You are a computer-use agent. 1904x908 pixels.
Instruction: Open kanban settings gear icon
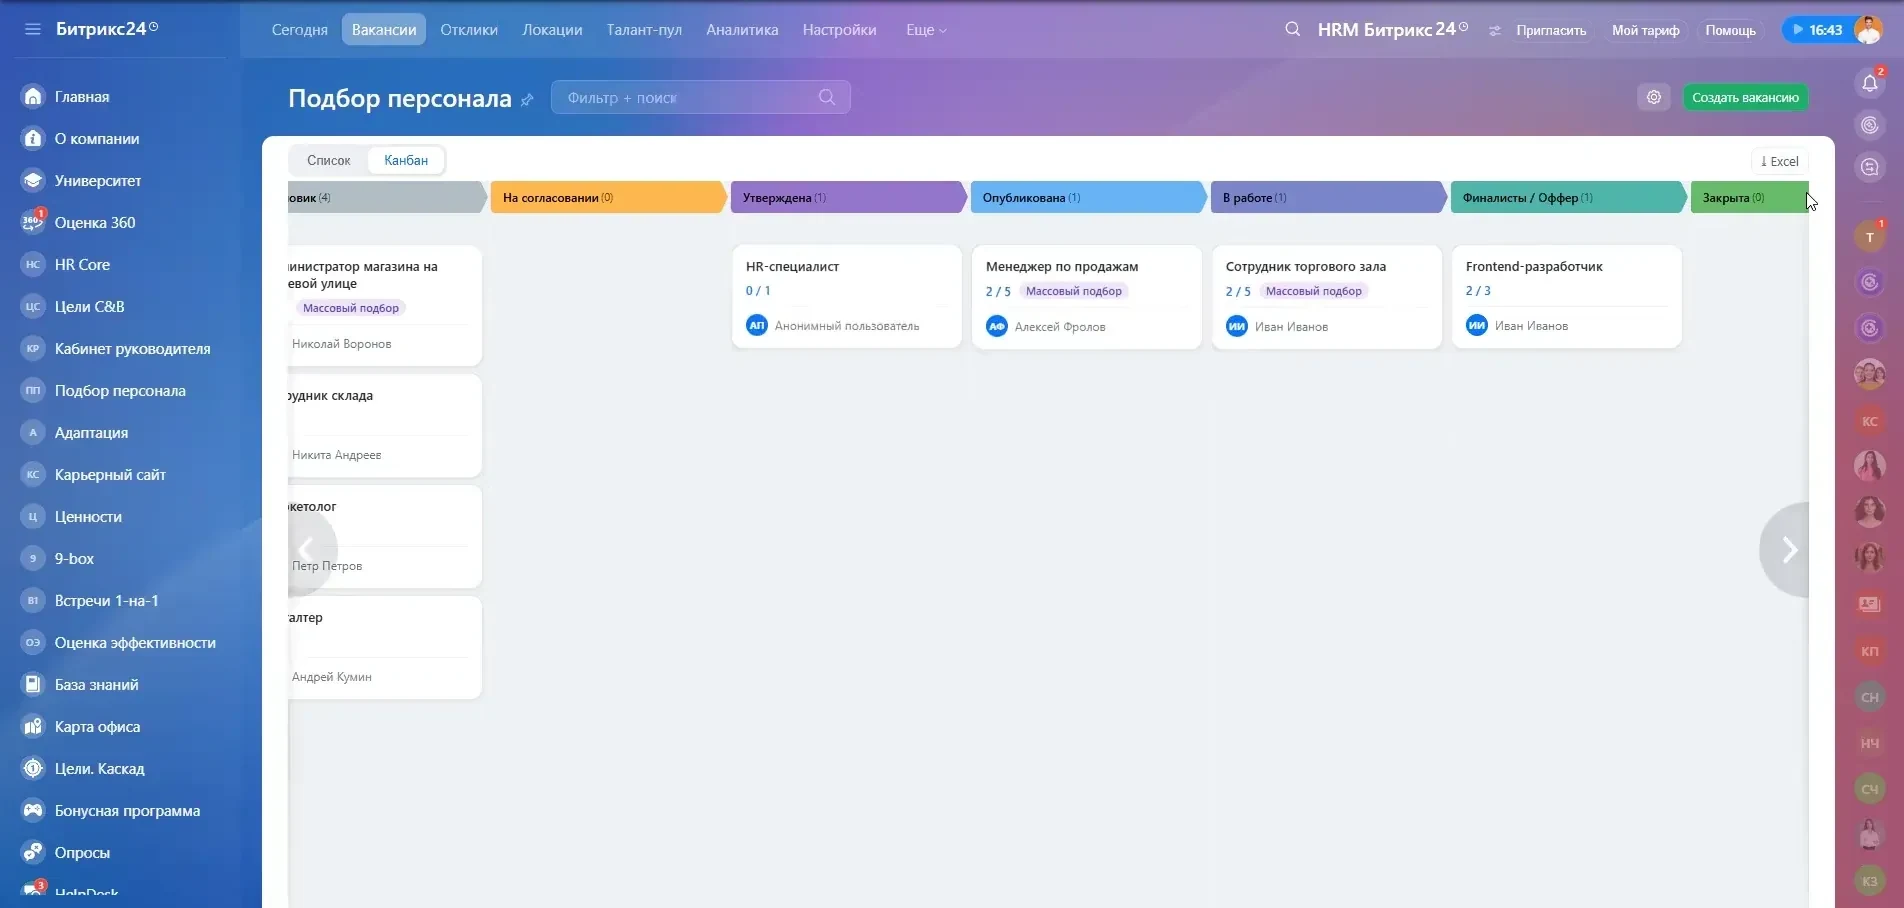pyautogui.click(x=1654, y=97)
